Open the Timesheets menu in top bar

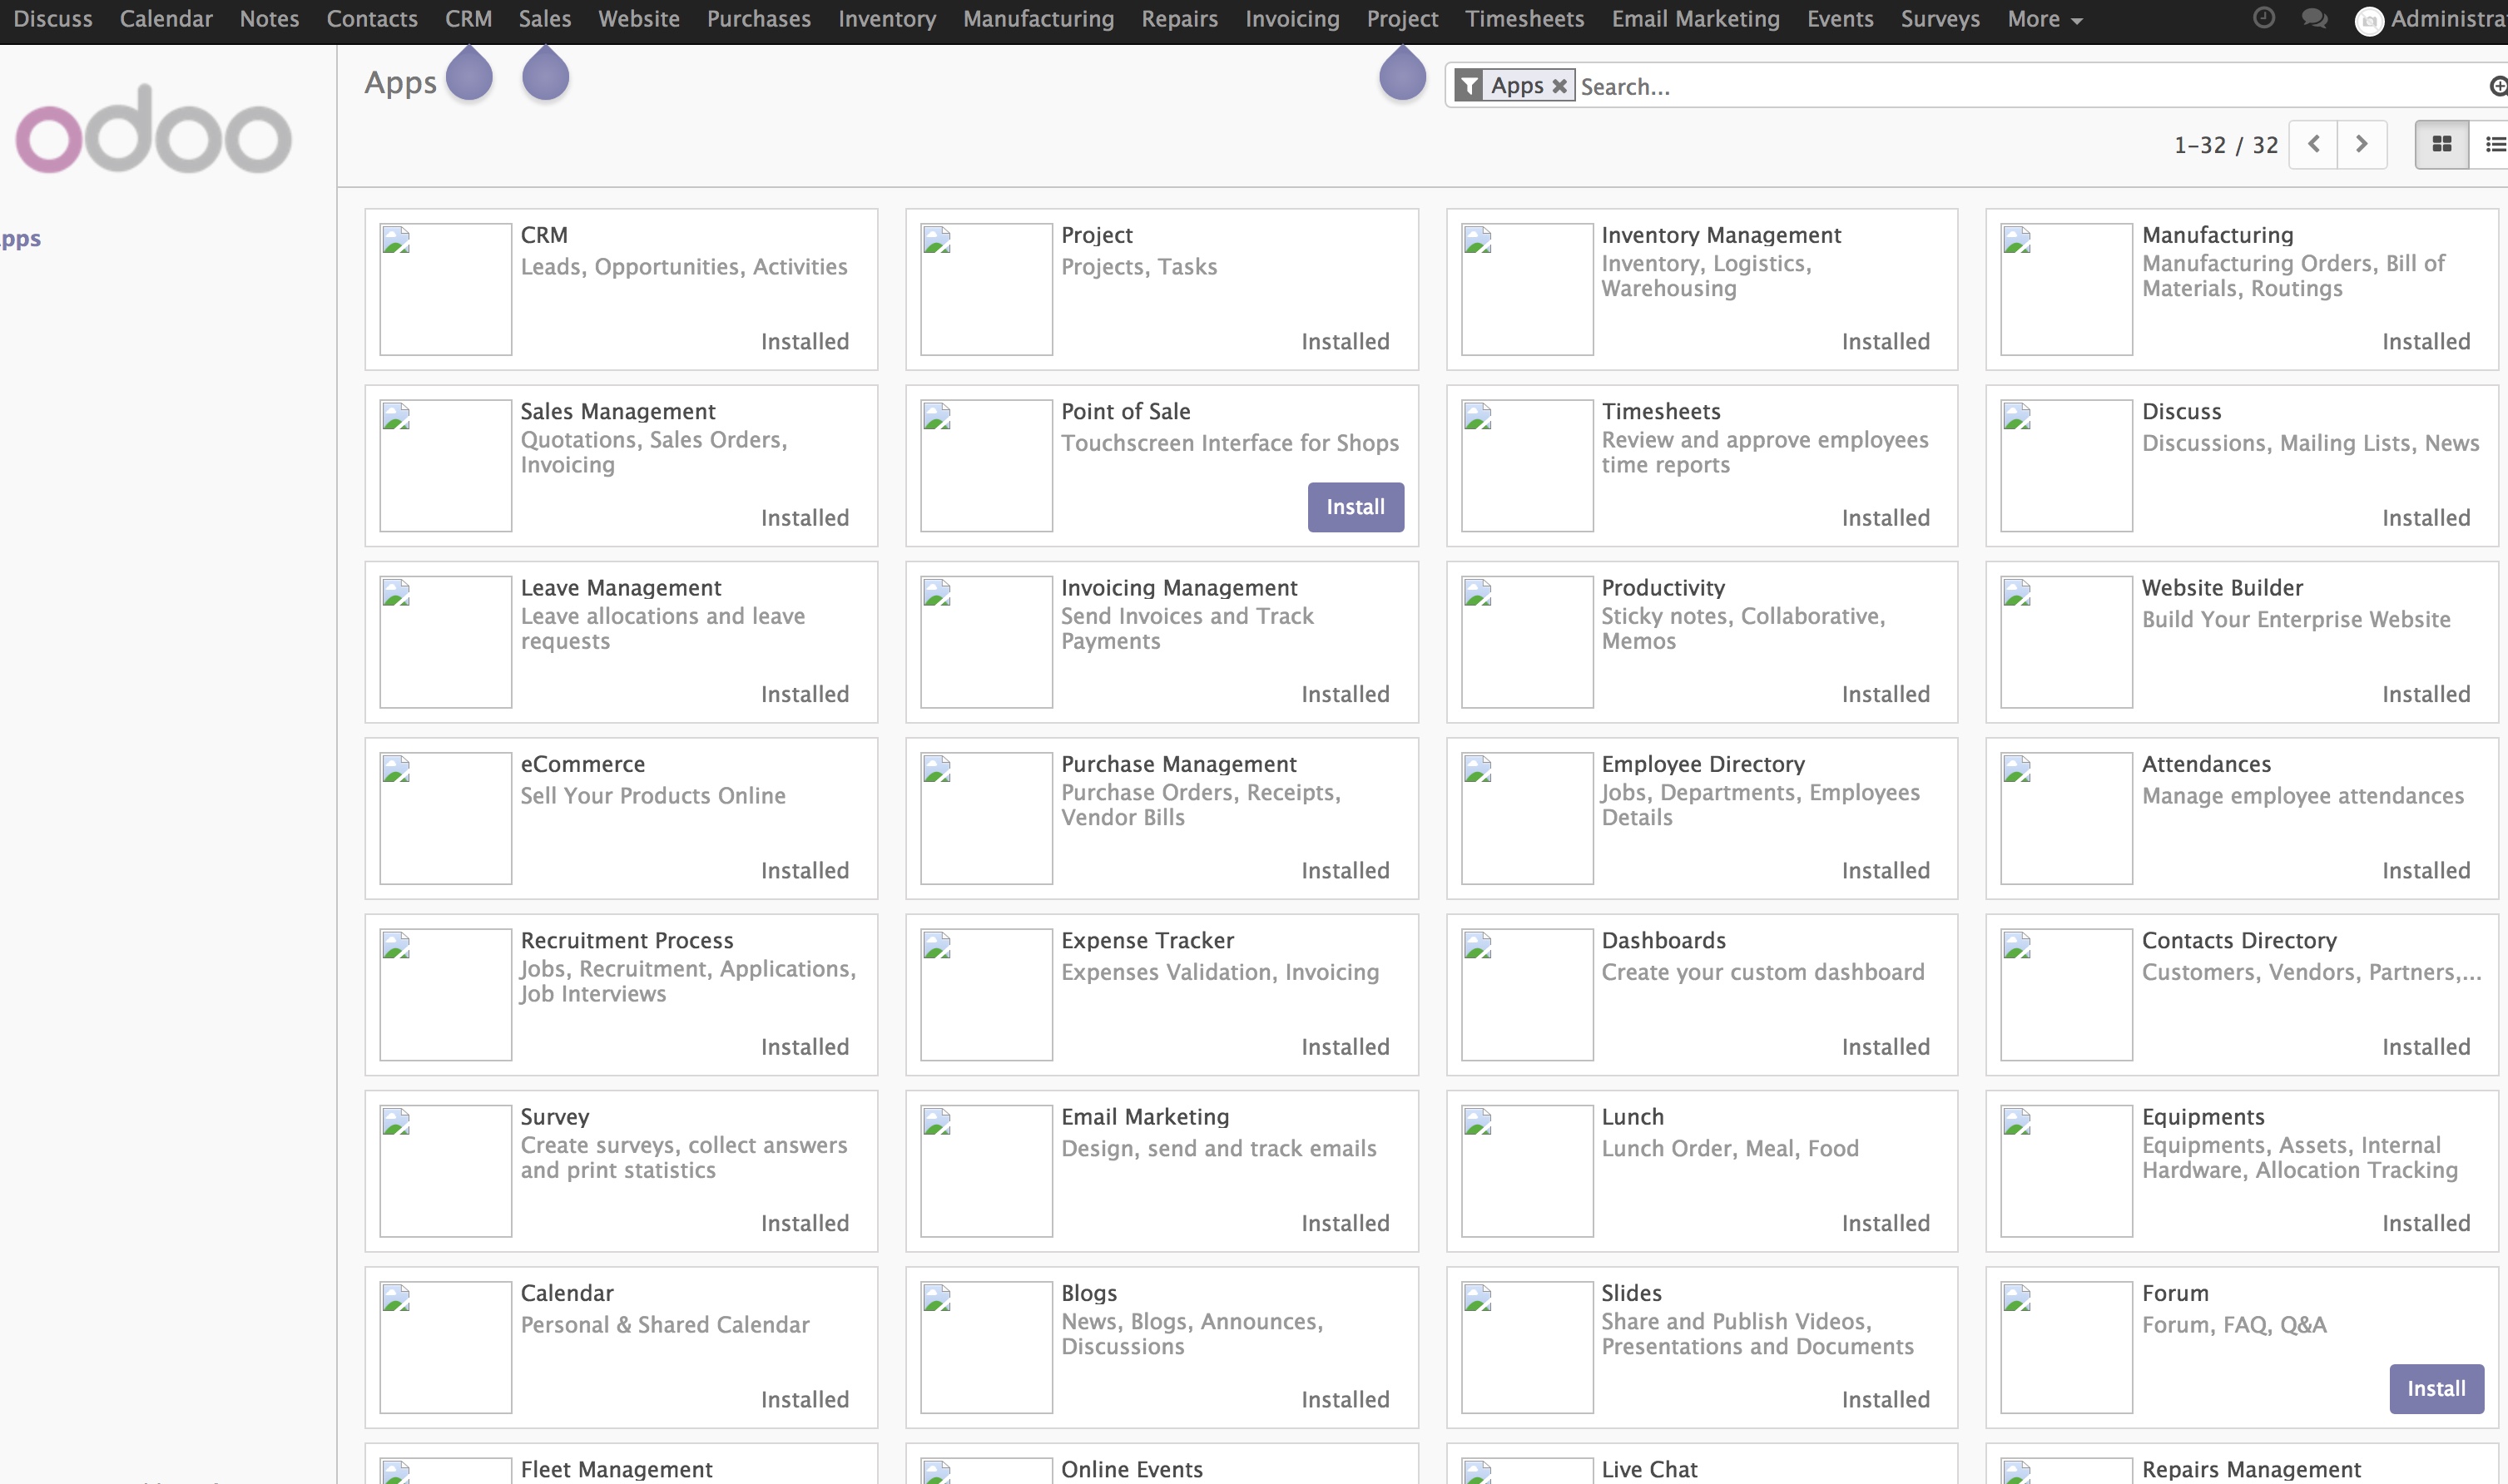[1524, 19]
